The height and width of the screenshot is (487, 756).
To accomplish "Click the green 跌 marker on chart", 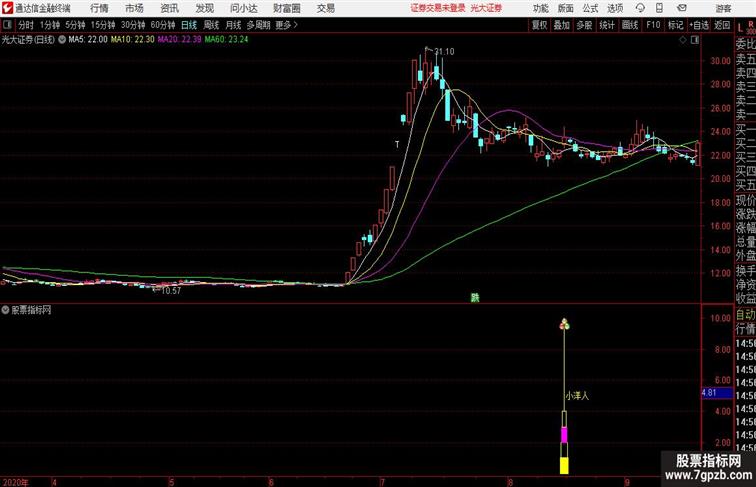I will [475, 298].
